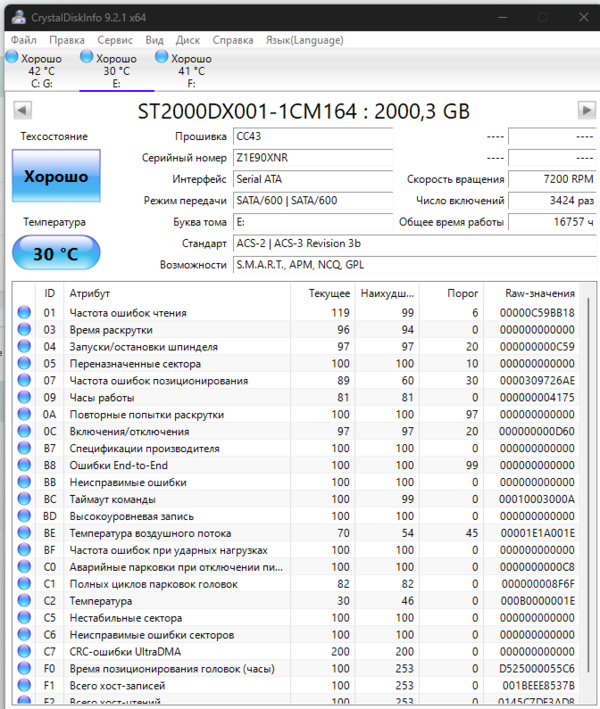This screenshot has width=600, height=709.
Task: Open the Сервис menu
Action: (115, 40)
